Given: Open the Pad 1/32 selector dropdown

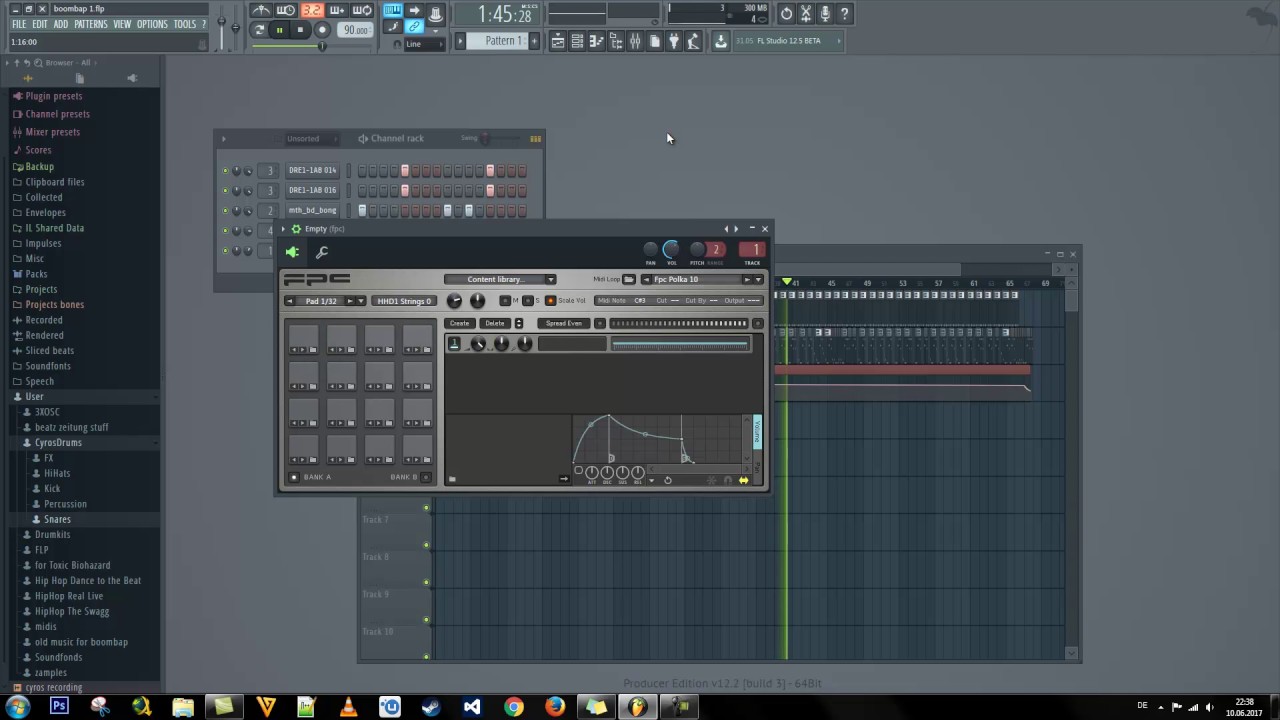Looking at the screenshot, I should (361, 301).
